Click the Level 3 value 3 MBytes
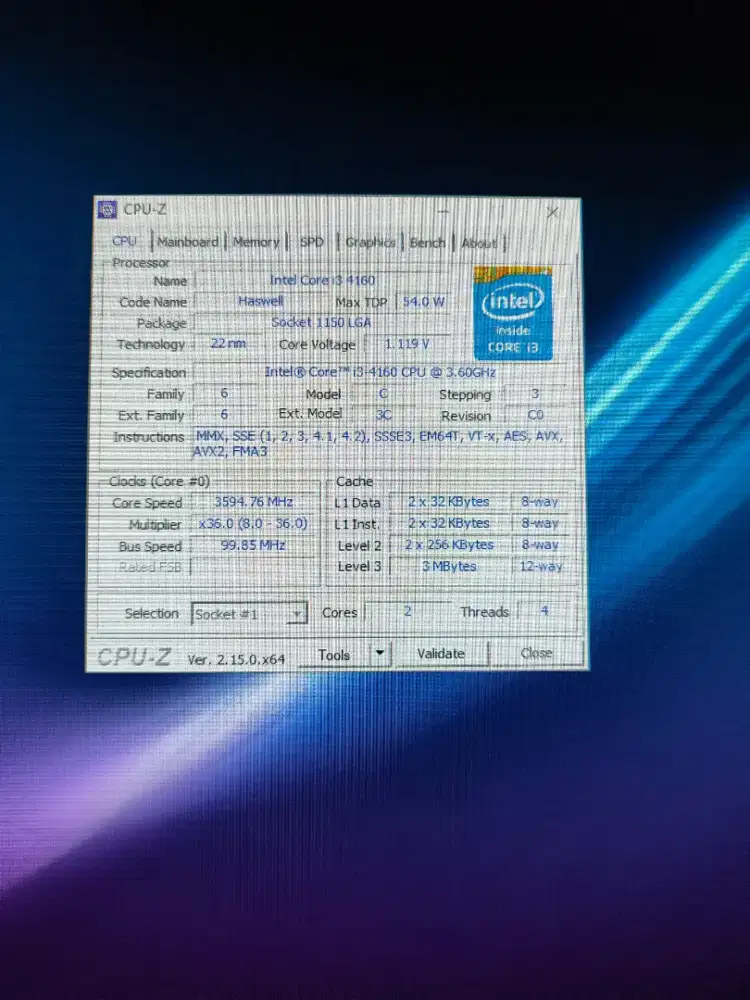The width and height of the screenshot is (750, 1000). coord(449,566)
